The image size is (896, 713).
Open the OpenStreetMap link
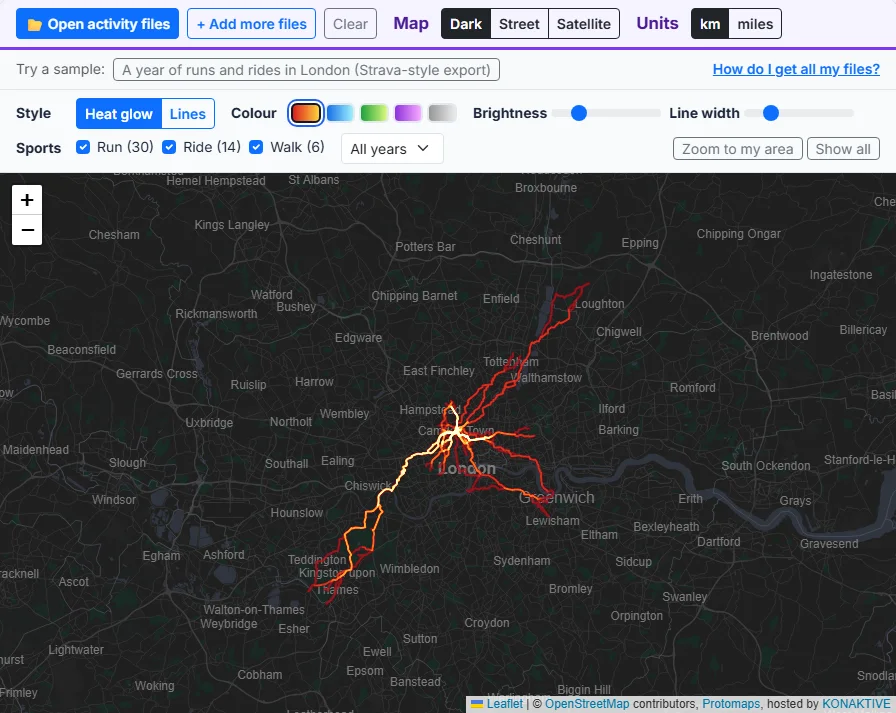point(587,704)
